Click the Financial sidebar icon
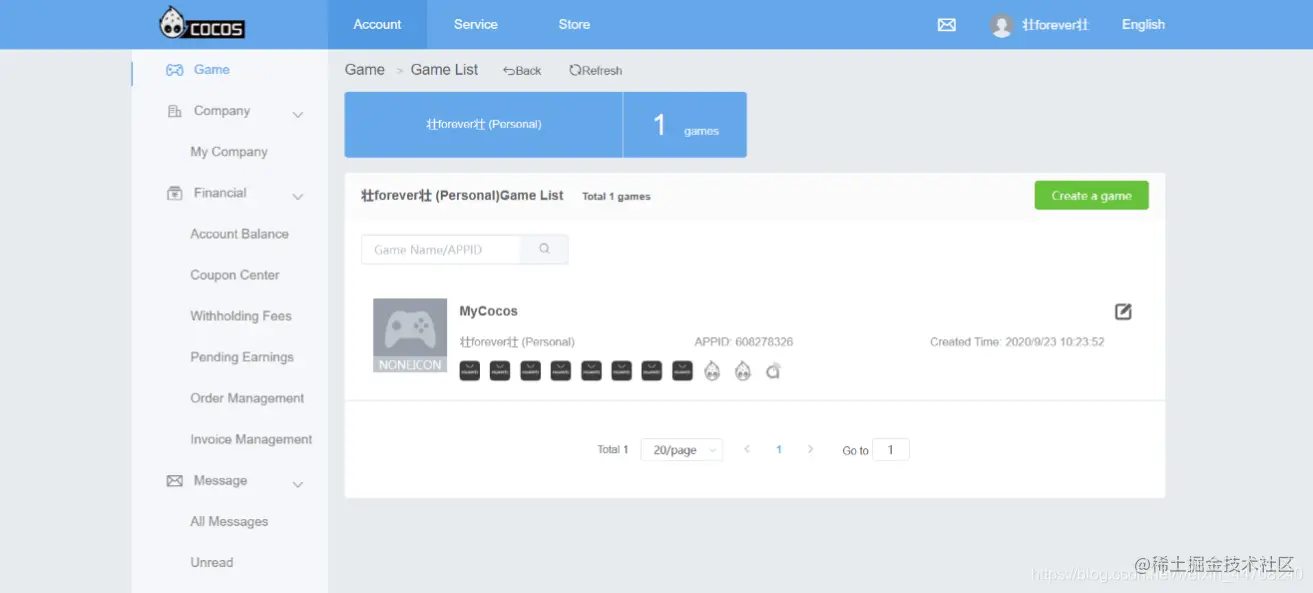Image resolution: width=1313 pixels, height=593 pixels. point(174,193)
